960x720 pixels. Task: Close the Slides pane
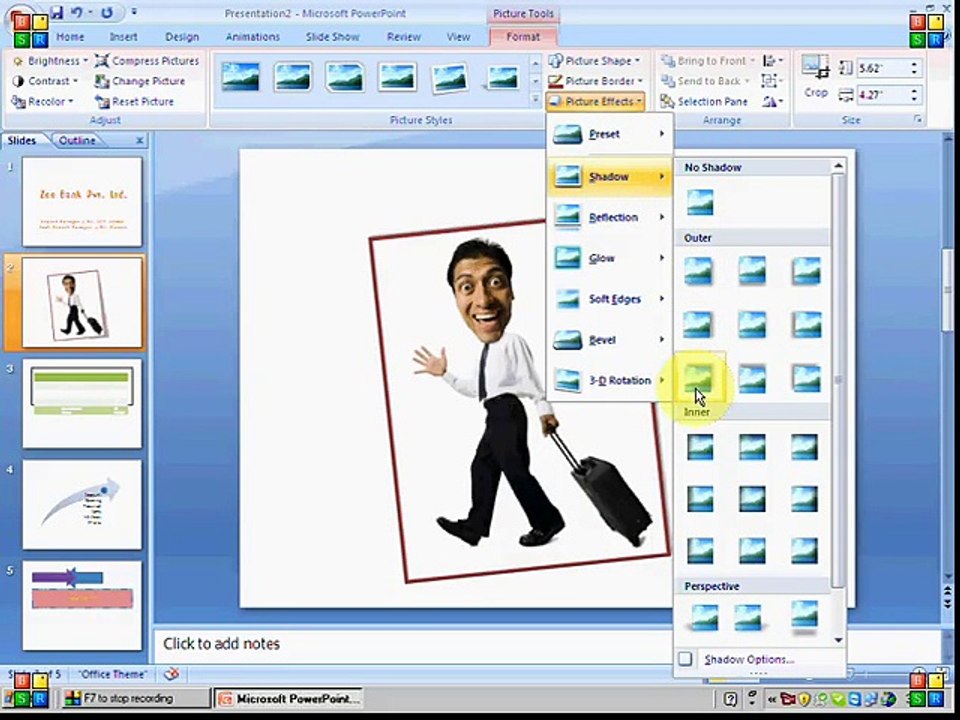[140, 140]
